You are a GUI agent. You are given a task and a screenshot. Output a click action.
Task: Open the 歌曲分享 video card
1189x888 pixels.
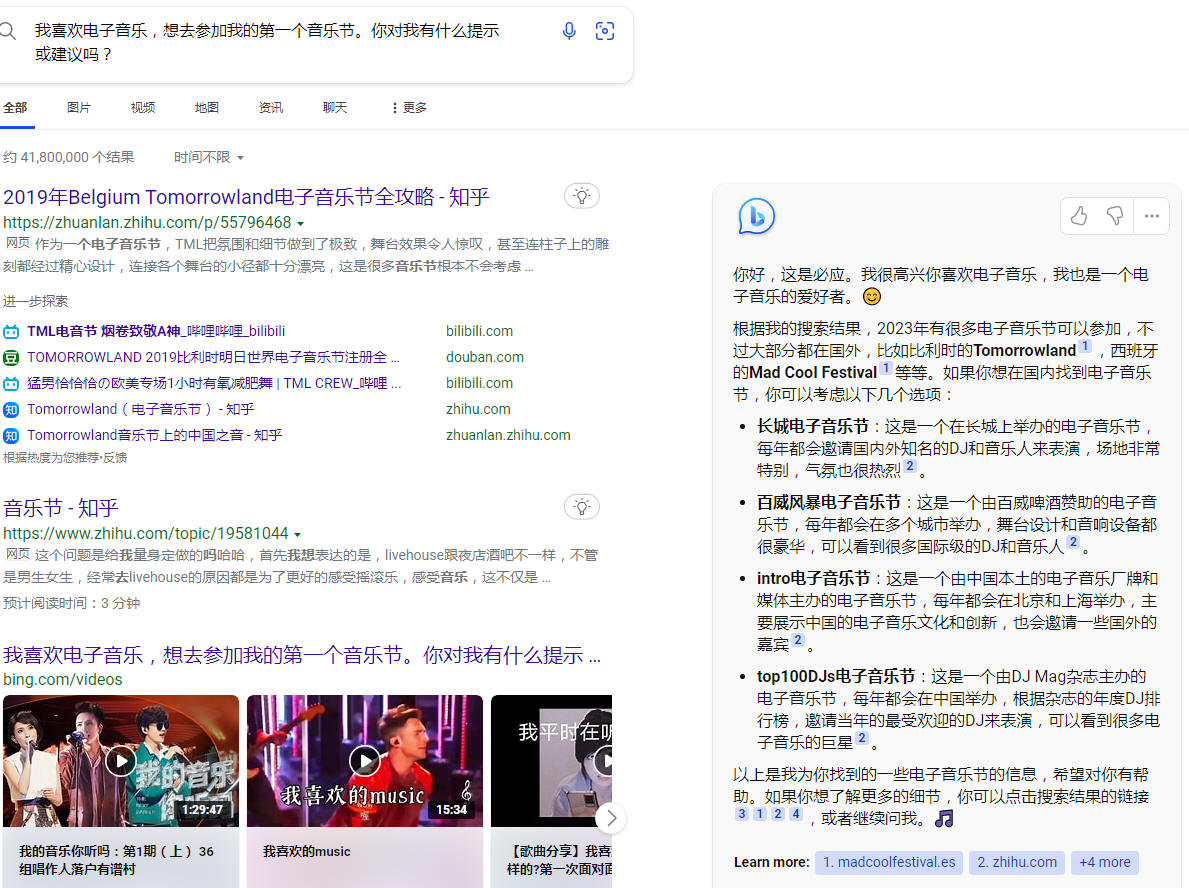click(551, 791)
